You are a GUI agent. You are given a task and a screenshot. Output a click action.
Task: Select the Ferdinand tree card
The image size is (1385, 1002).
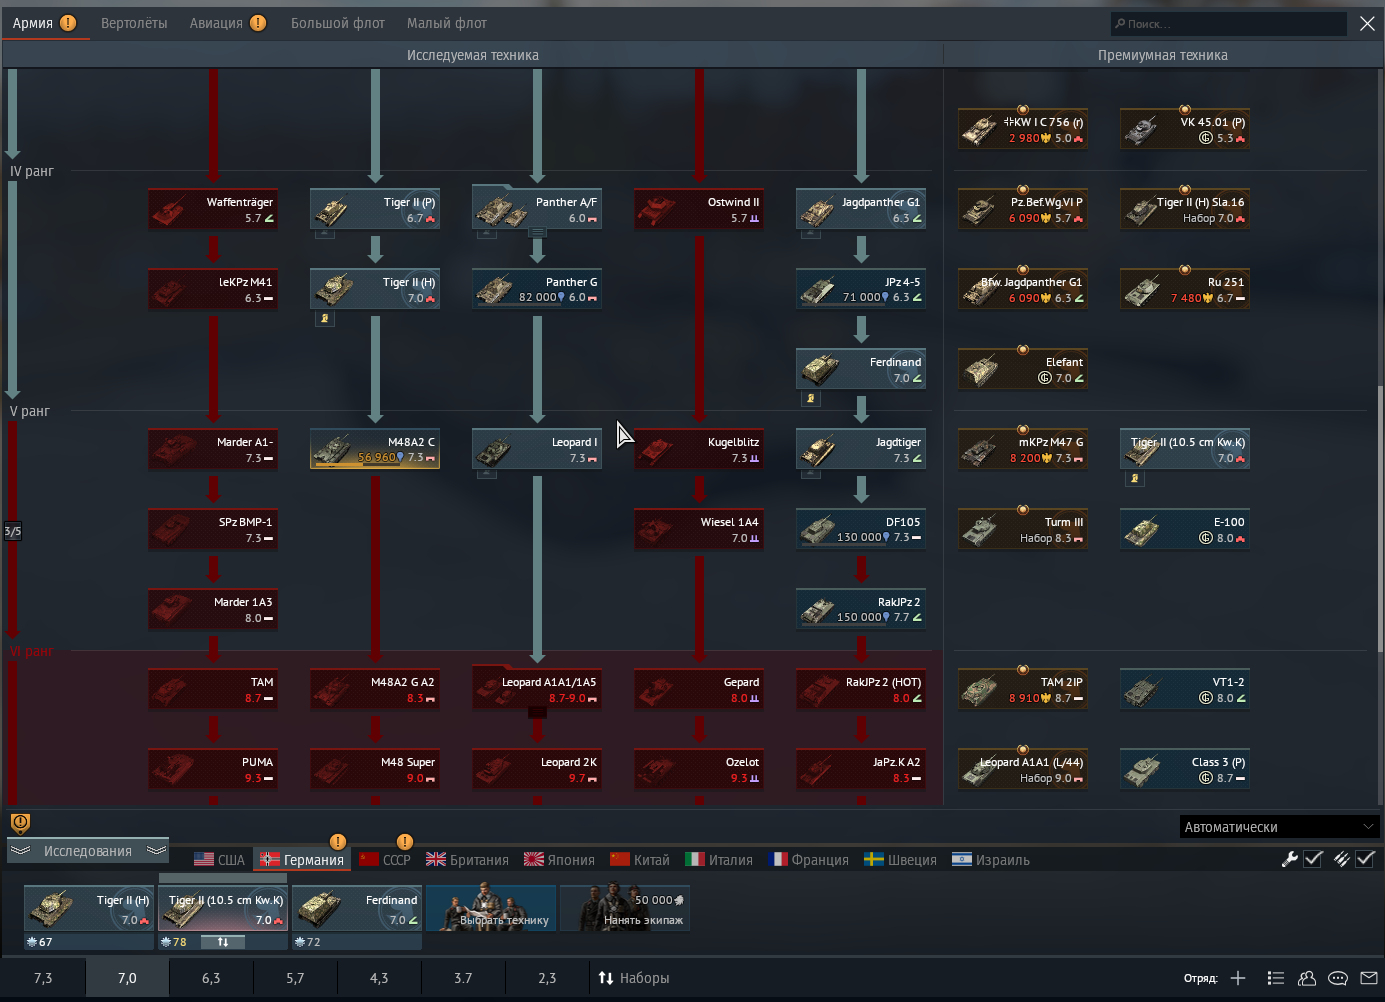861,369
